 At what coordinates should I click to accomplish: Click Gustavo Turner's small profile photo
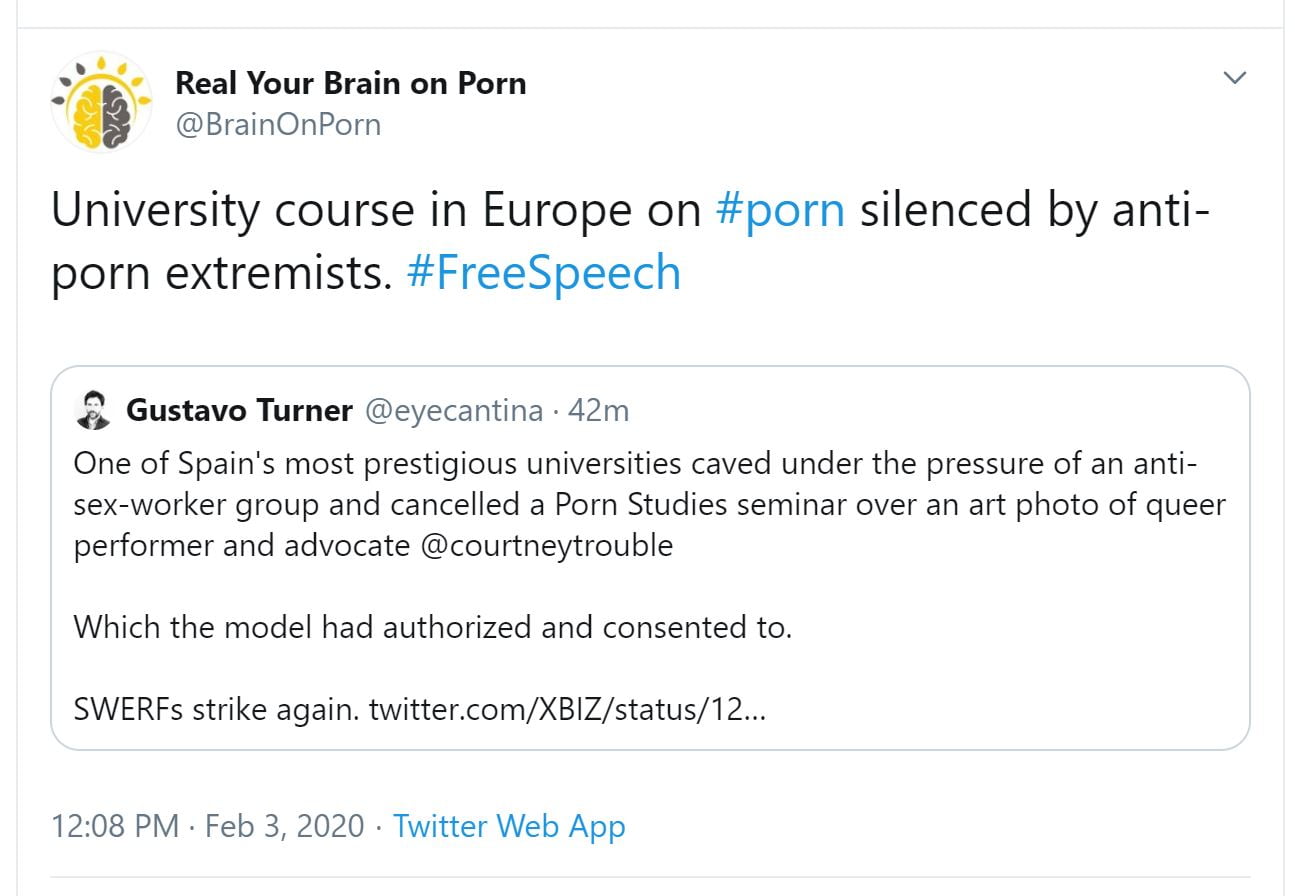[93, 410]
